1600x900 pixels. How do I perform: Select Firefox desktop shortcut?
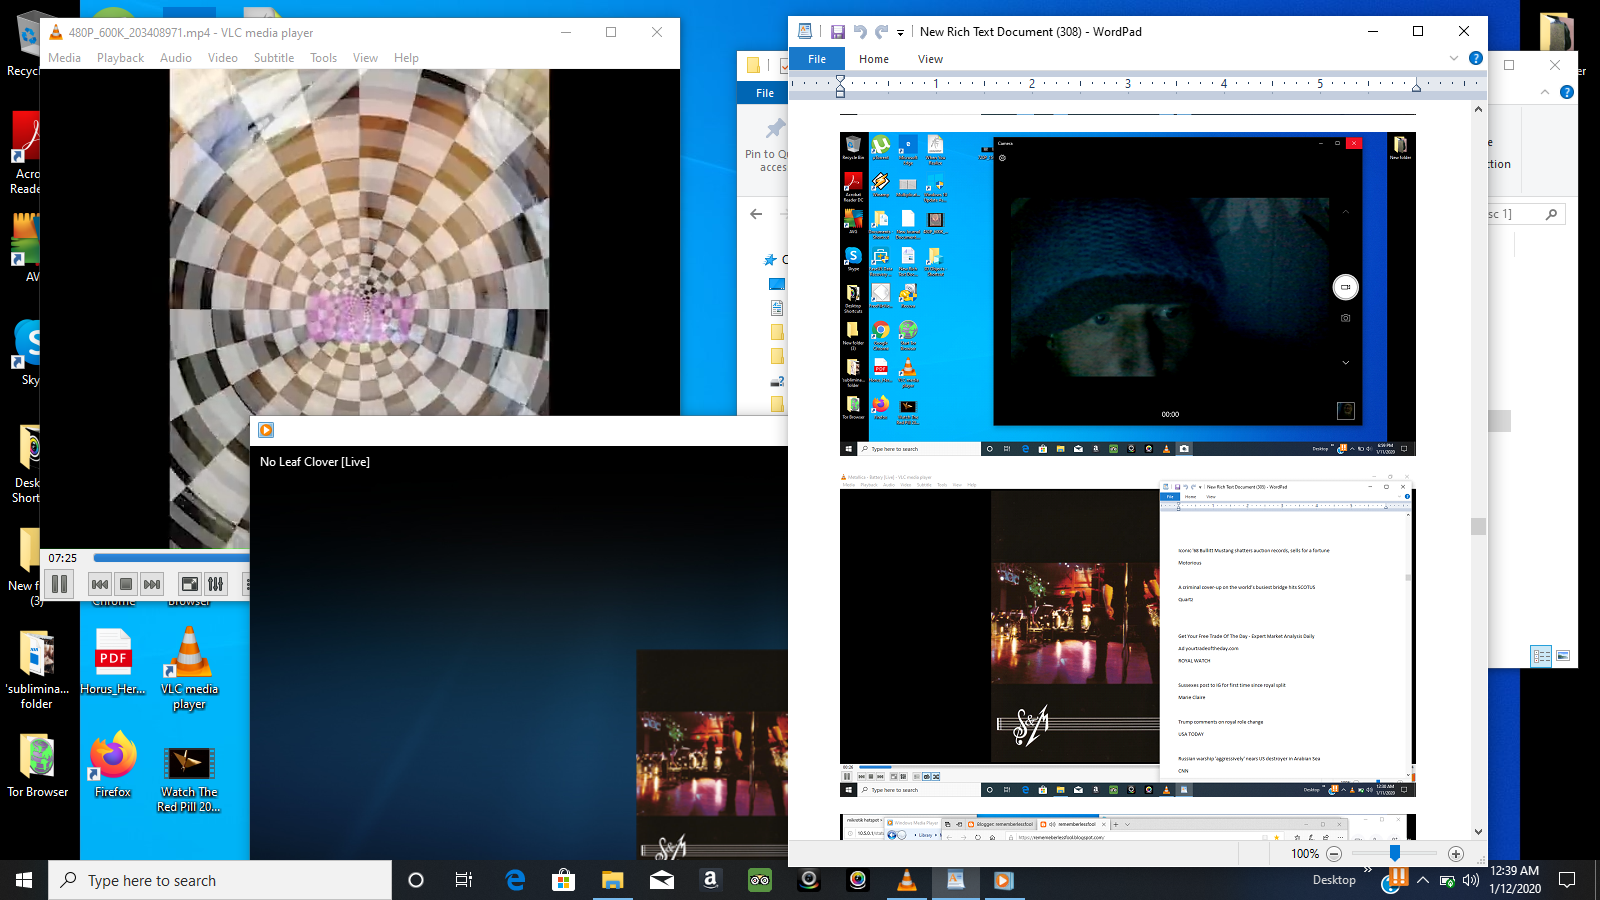[x=113, y=764]
